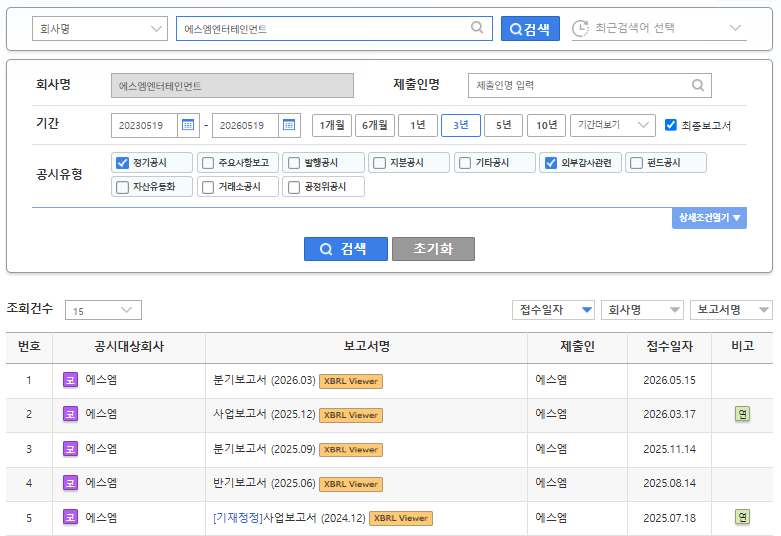Viewport: 781px width, 536px height.
Task: Click the KOSDAQ icon in row 1
Action: pos(70,380)
